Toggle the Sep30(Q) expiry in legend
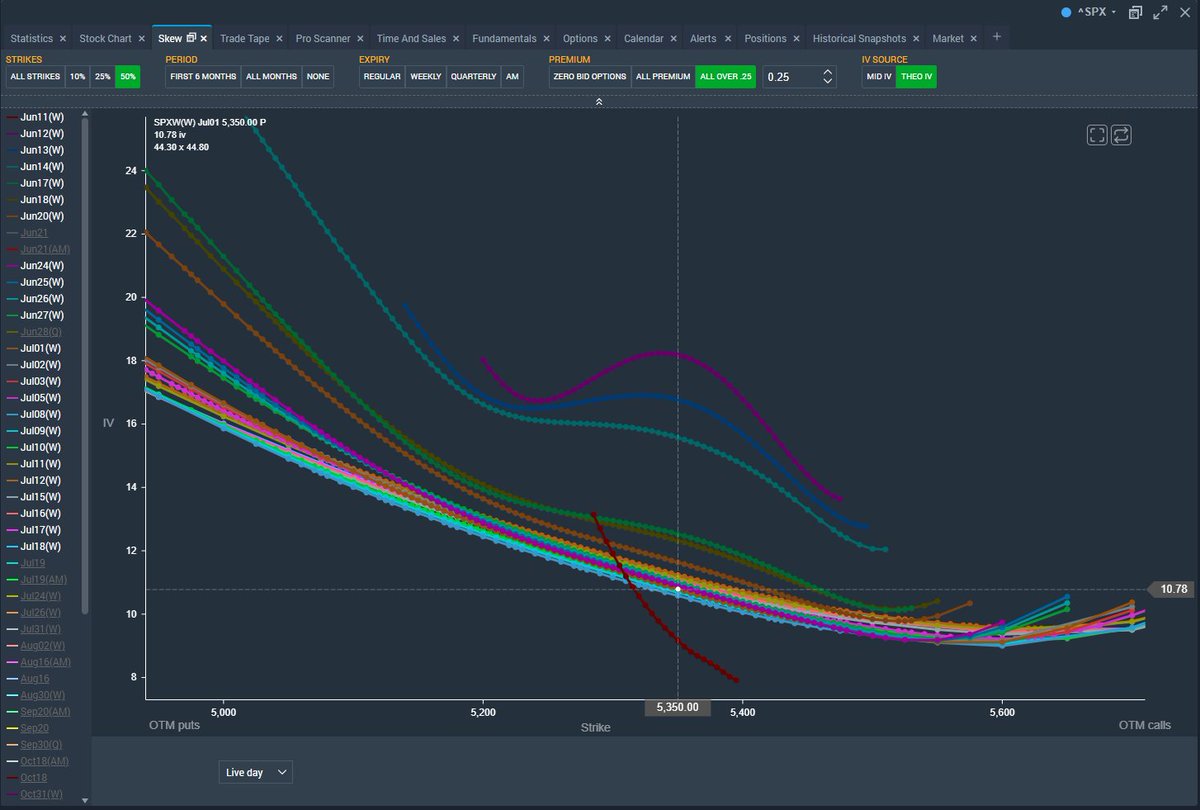Screen dimensions: 1200x810 pyautogui.click(x=36, y=744)
